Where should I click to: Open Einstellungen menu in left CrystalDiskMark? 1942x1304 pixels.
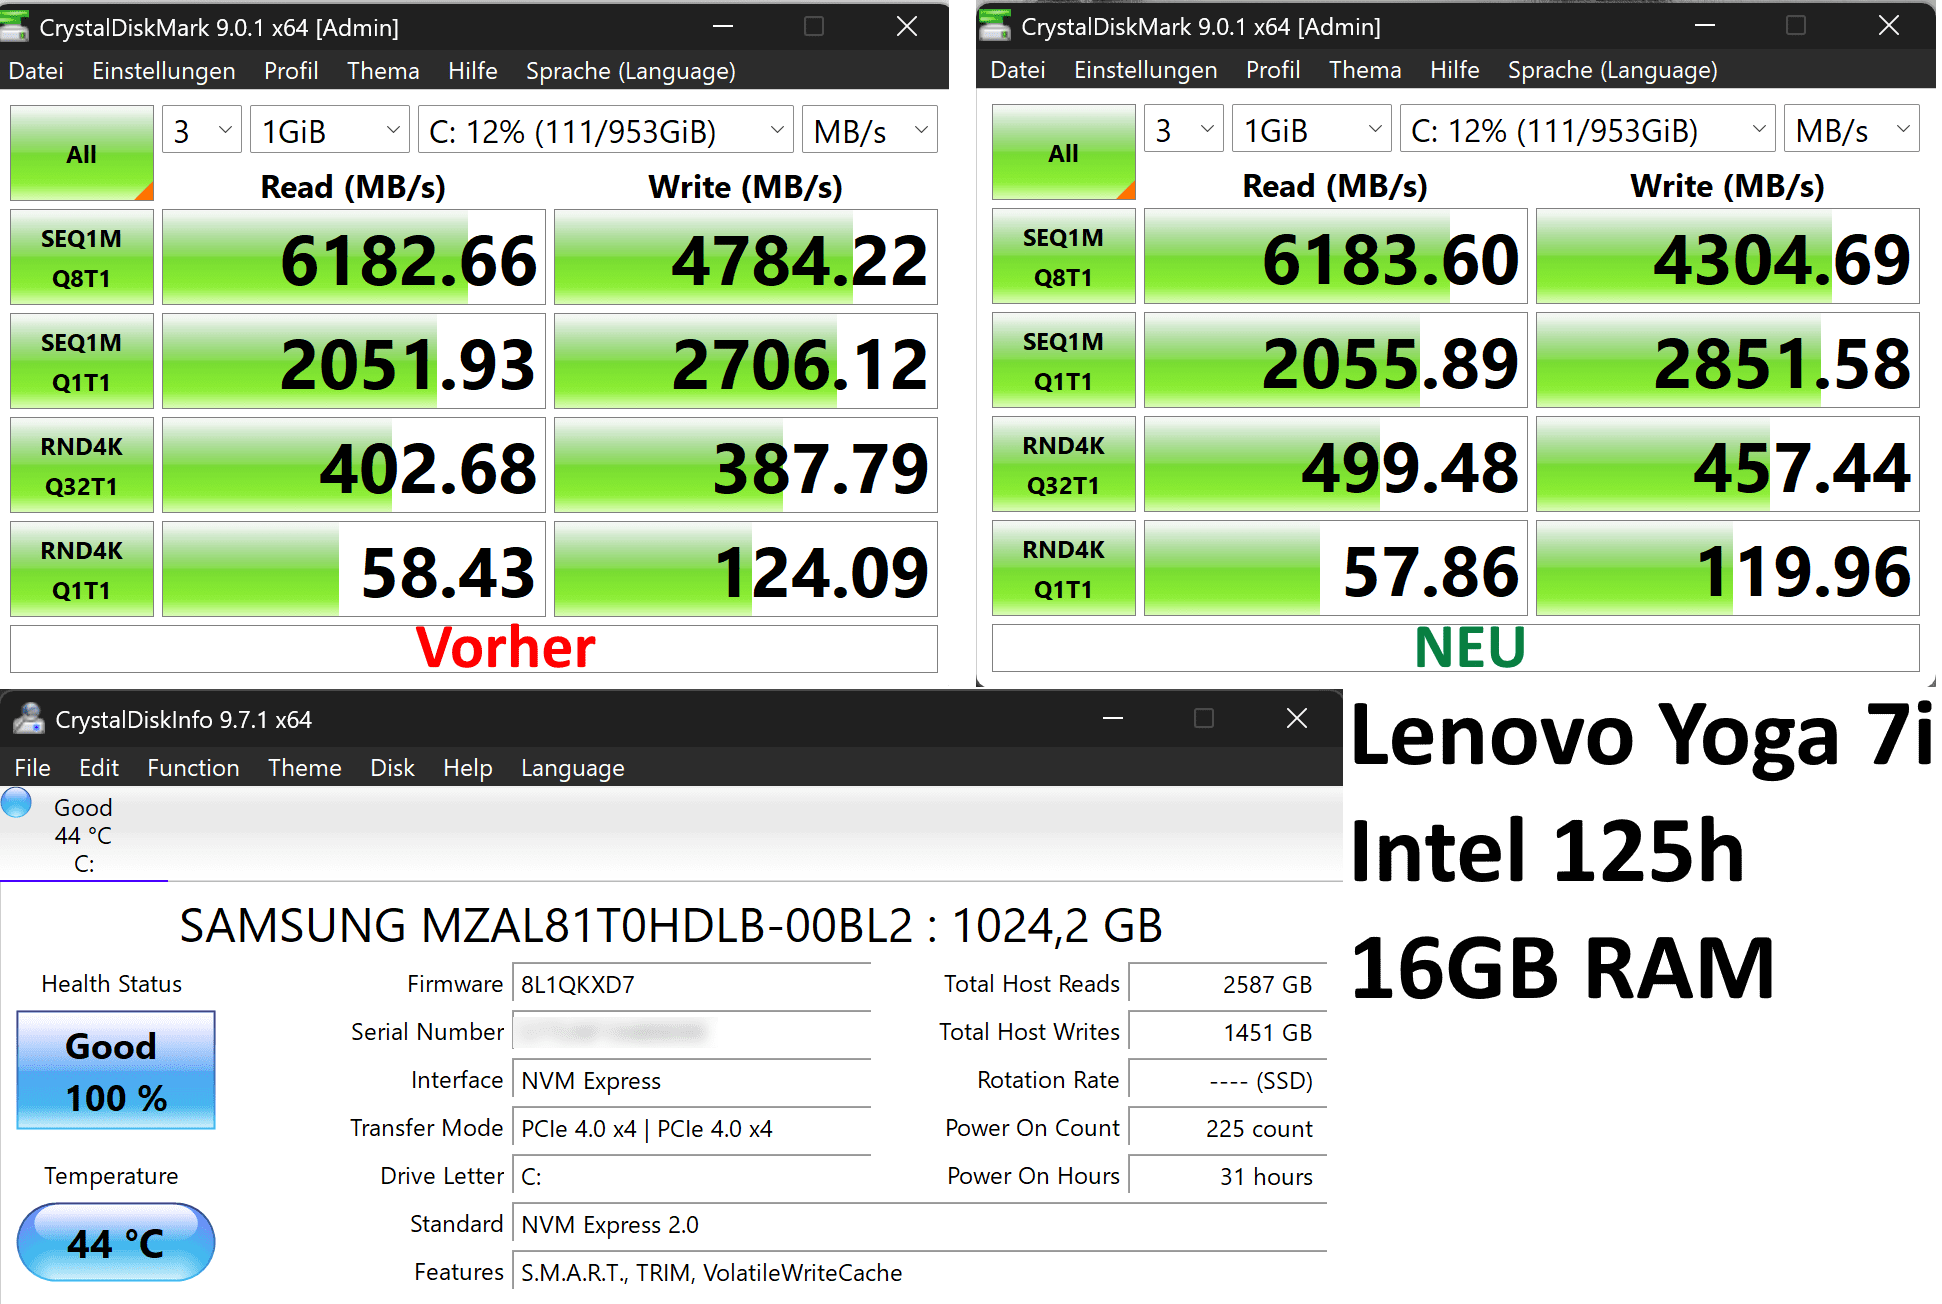coord(163,71)
